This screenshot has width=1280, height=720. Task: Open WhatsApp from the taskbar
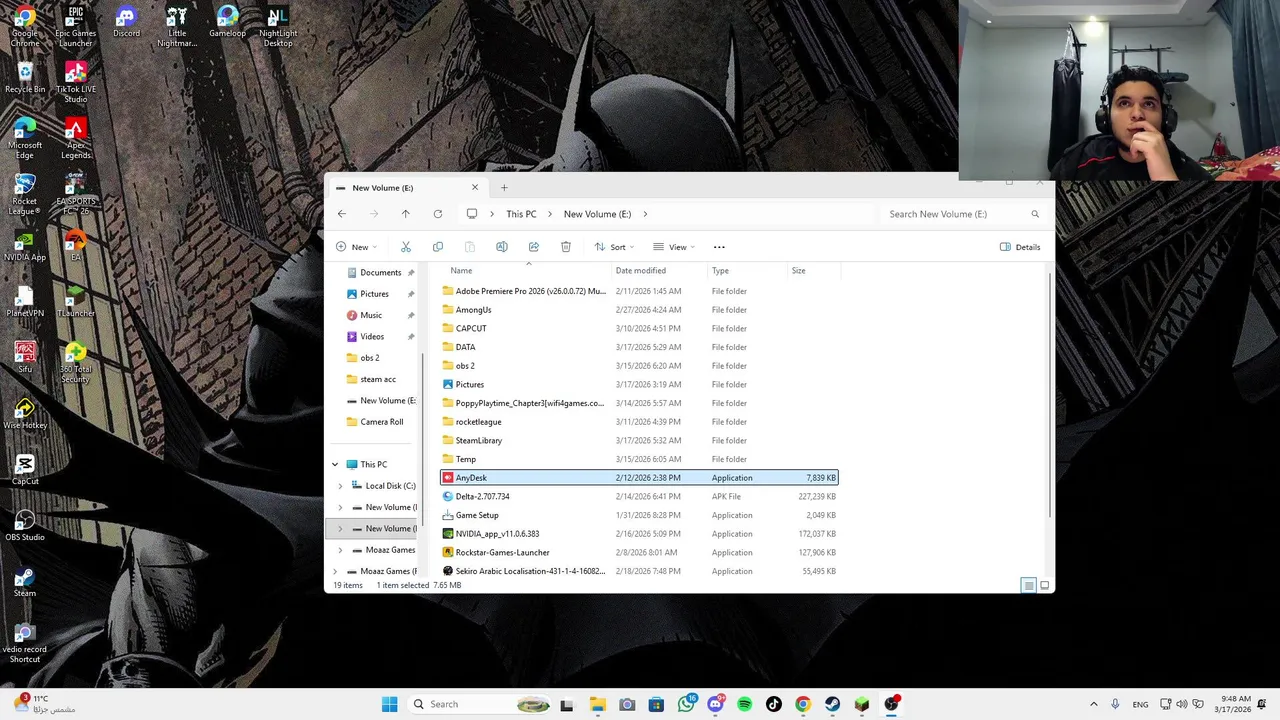(686, 704)
